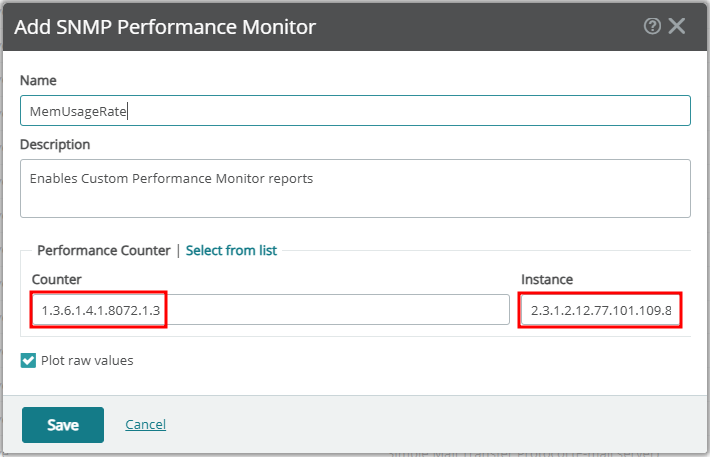Click the Performance Counter heading text
Viewport: 710px width, 457px height.
click(104, 250)
